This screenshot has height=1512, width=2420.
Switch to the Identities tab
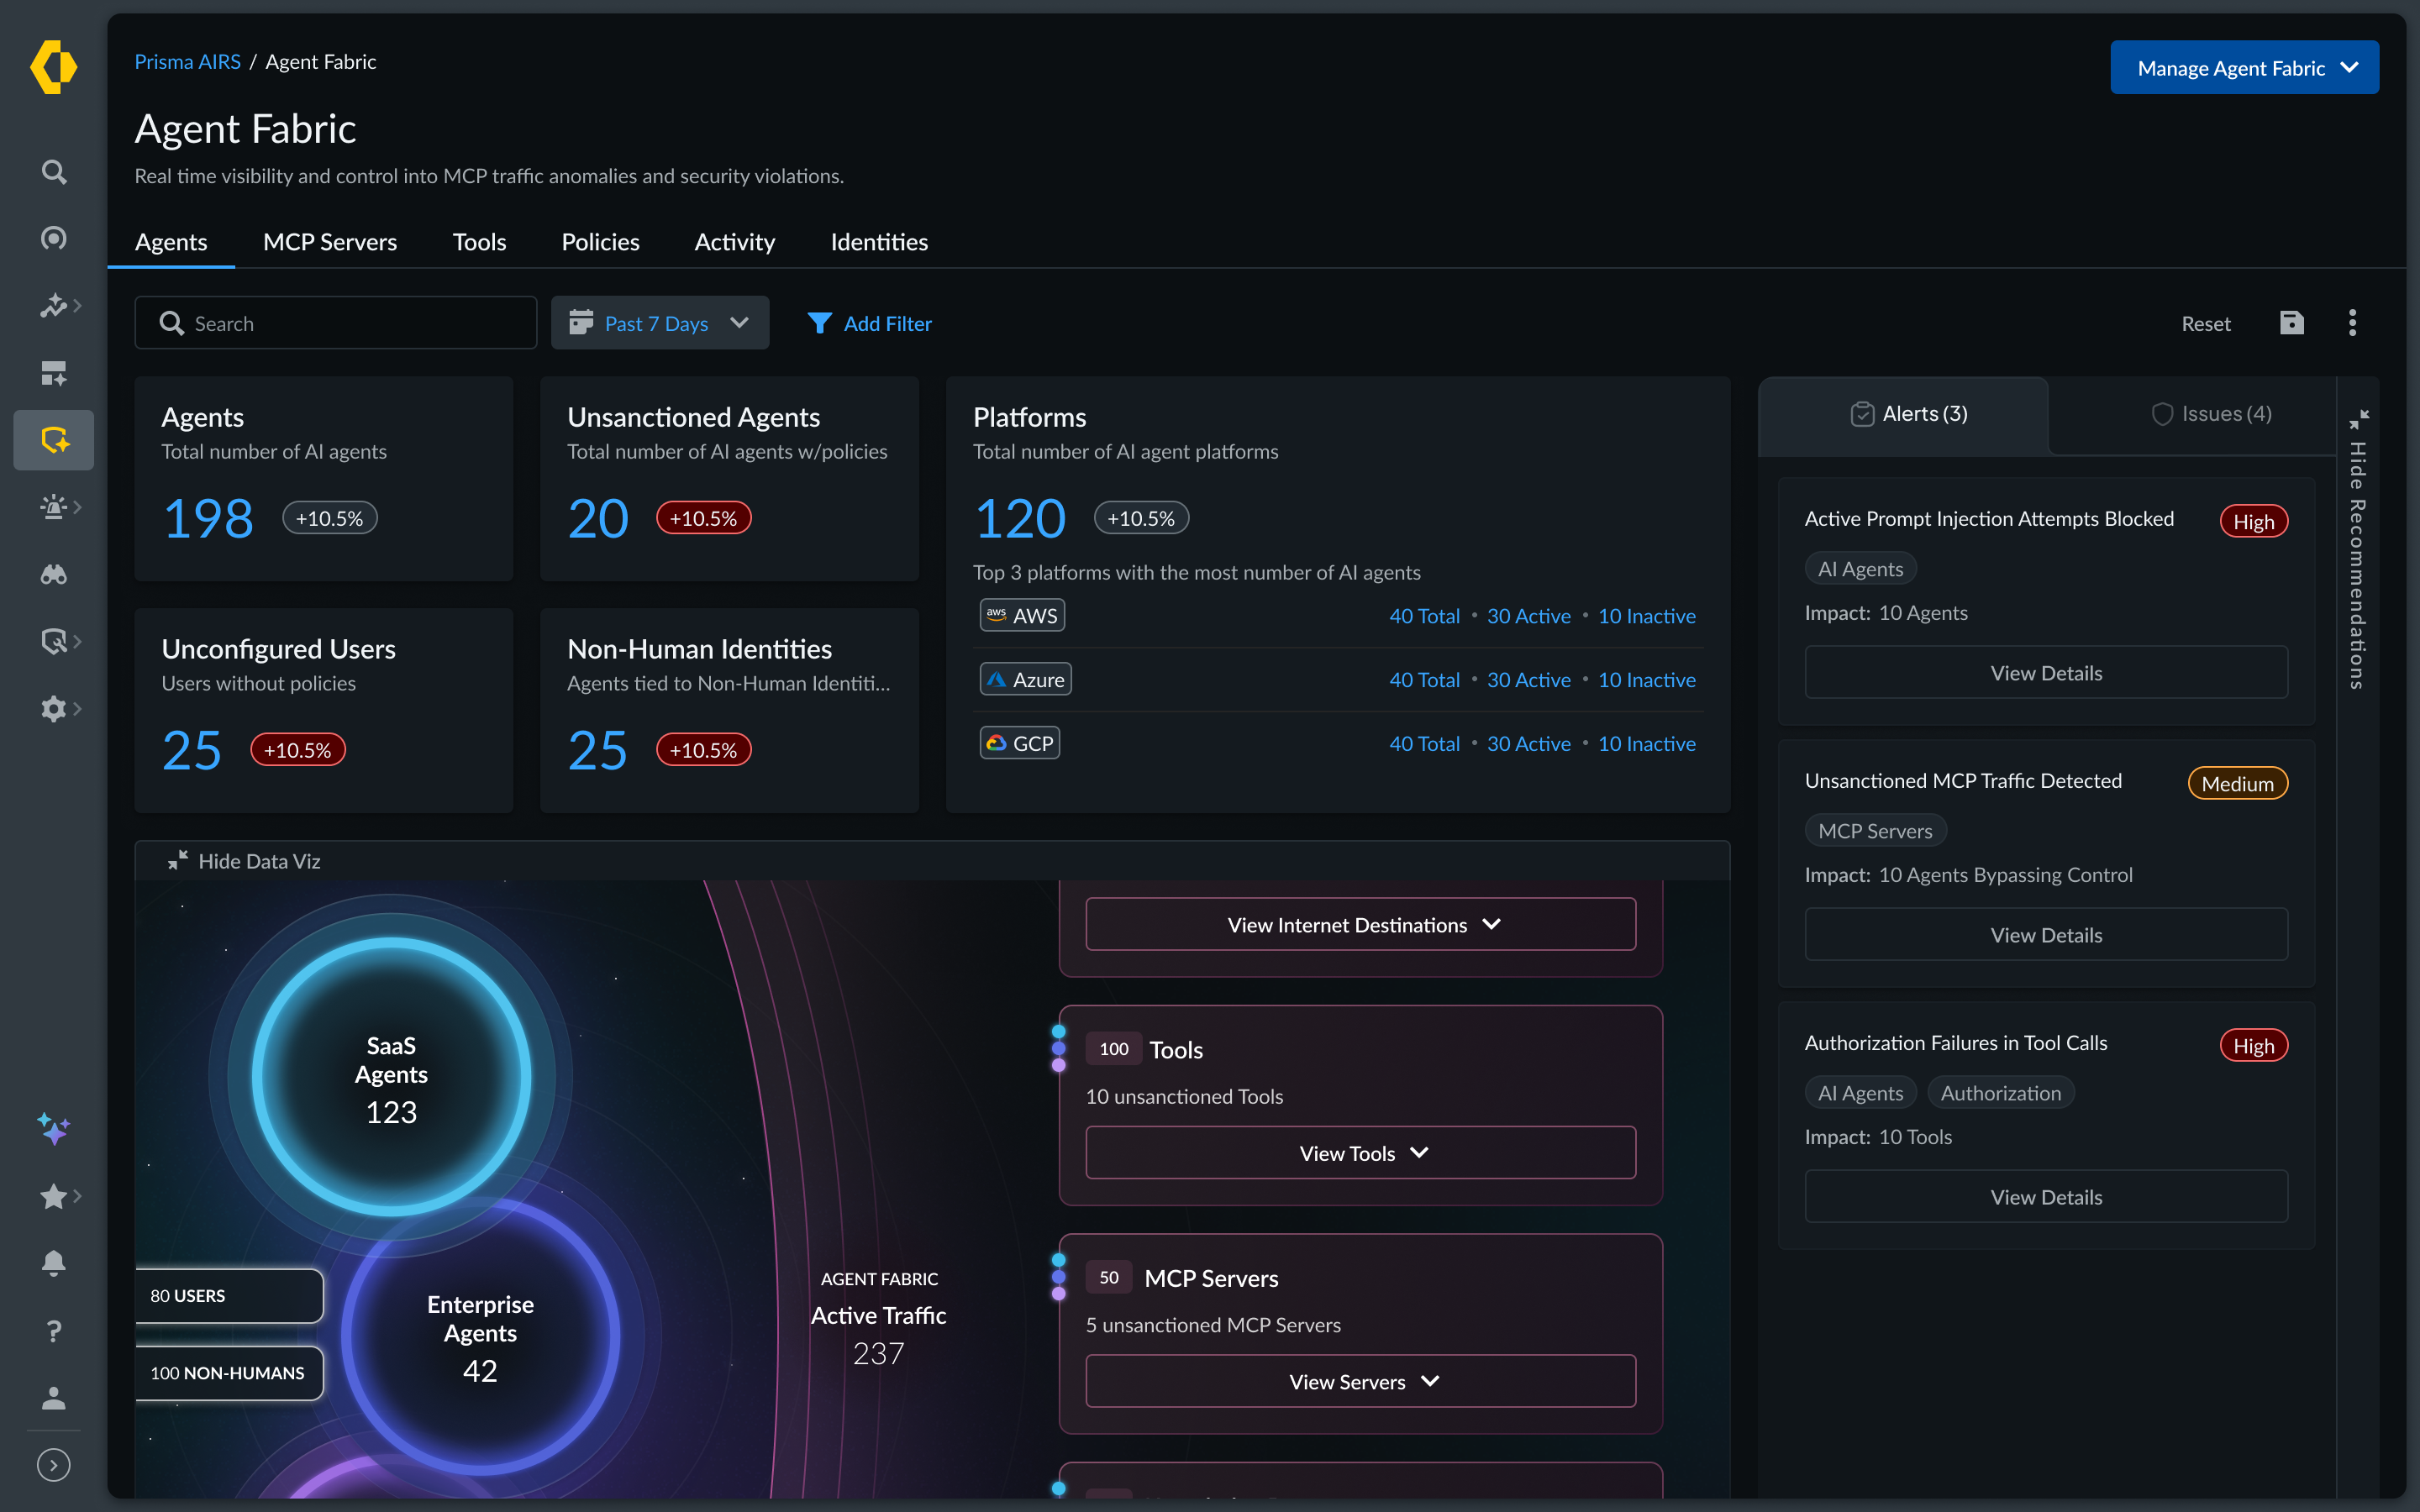[x=879, y=242]
